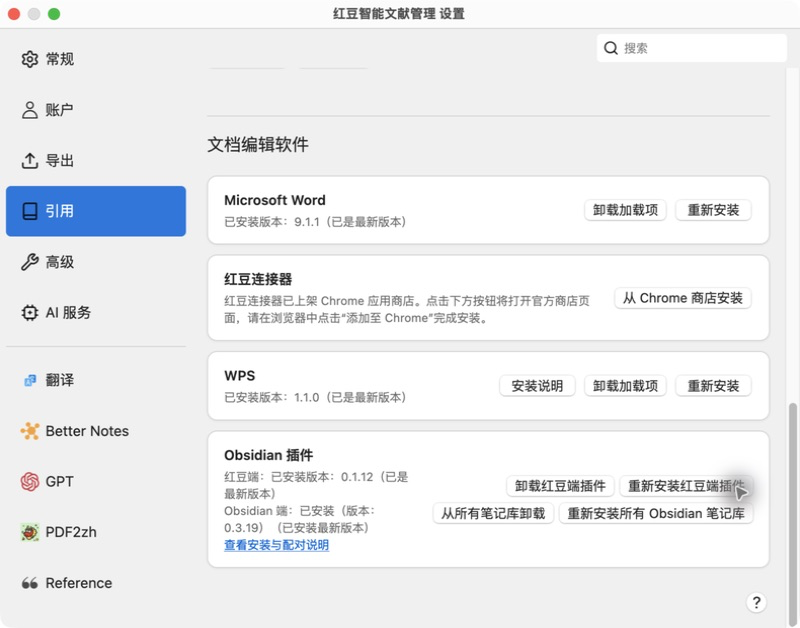This screenshot has width=800, height=628.
Task: Switch to the 导出 pane
Action: 96,161
